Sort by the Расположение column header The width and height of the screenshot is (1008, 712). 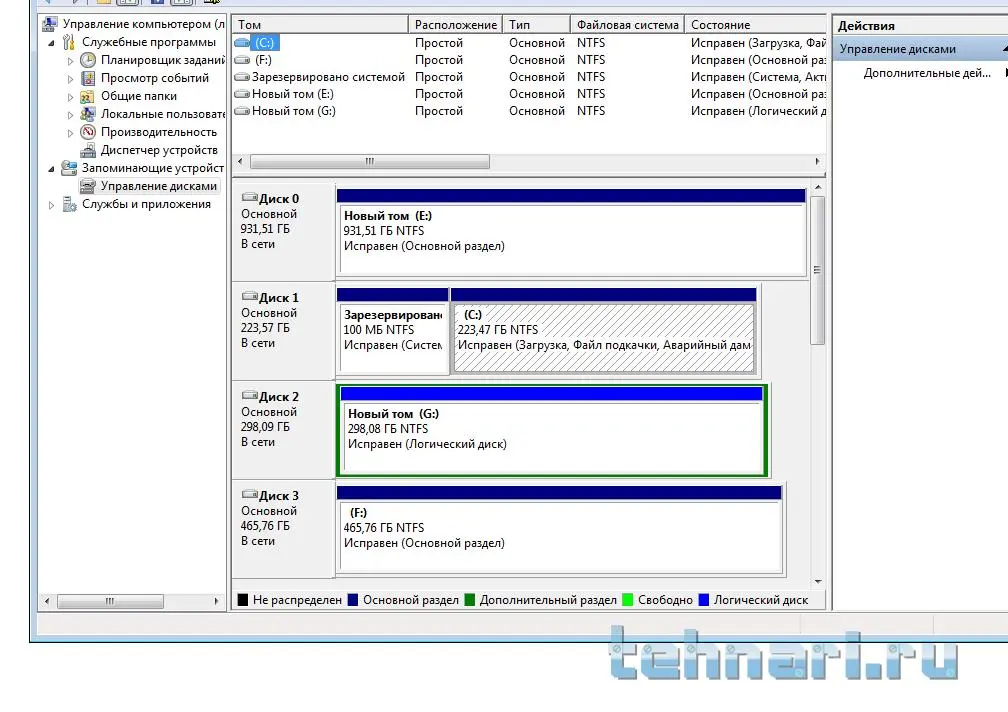pyautogui.click(x=455, y=24)
